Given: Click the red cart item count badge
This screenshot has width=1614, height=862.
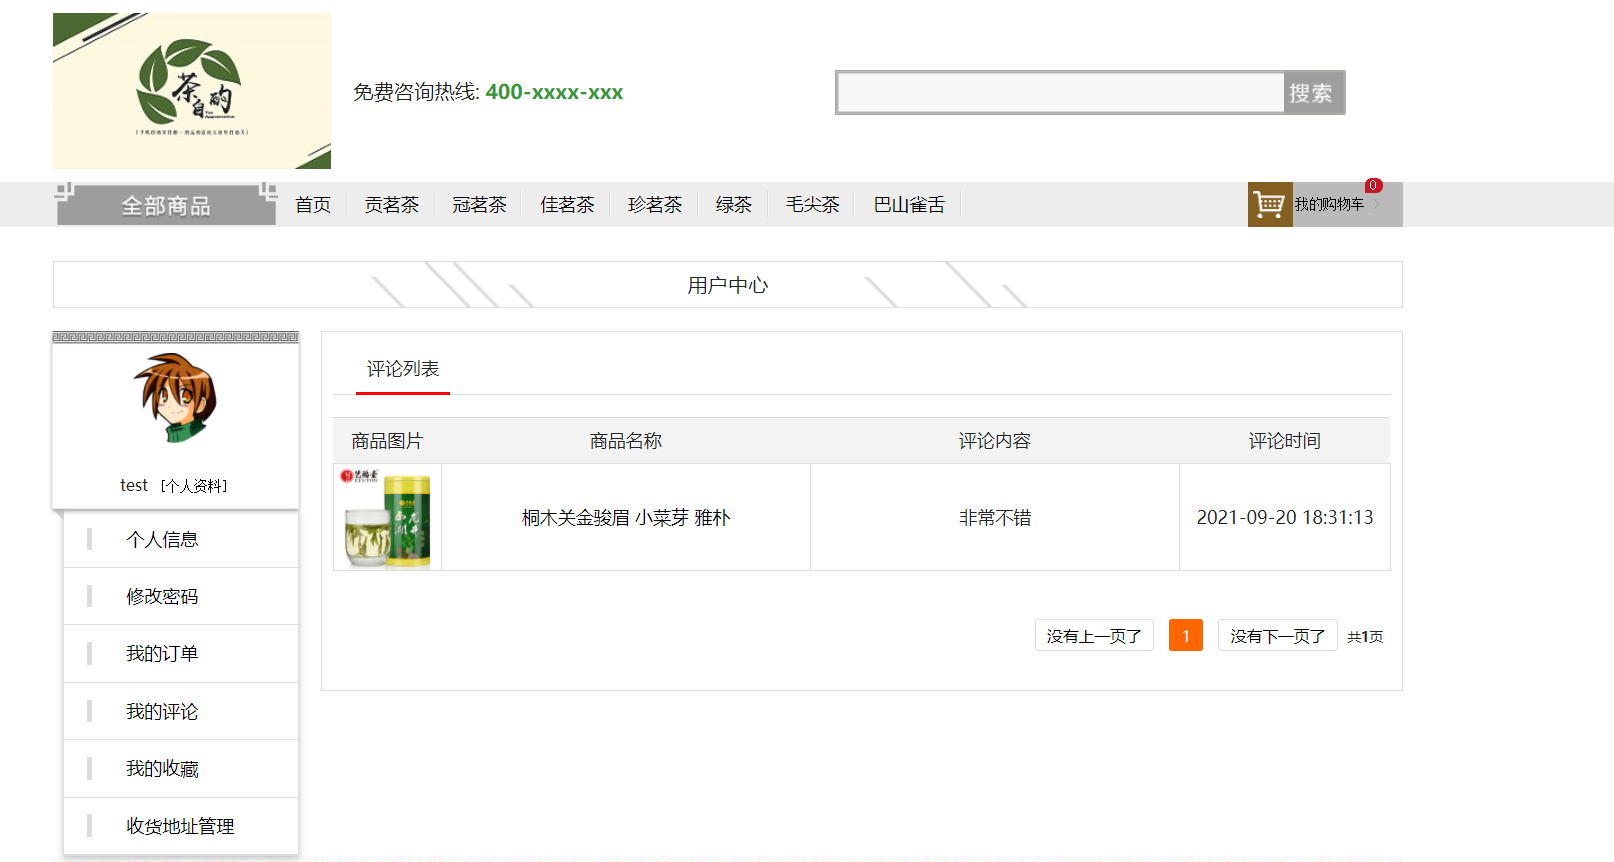Looking at the screenshot, I should click(x=1374, y=185).
